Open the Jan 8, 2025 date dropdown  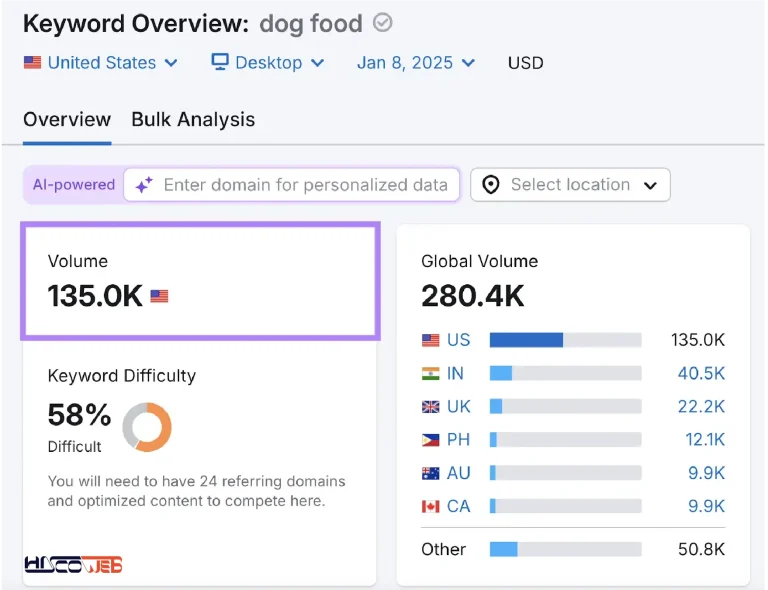coord(416,63)
